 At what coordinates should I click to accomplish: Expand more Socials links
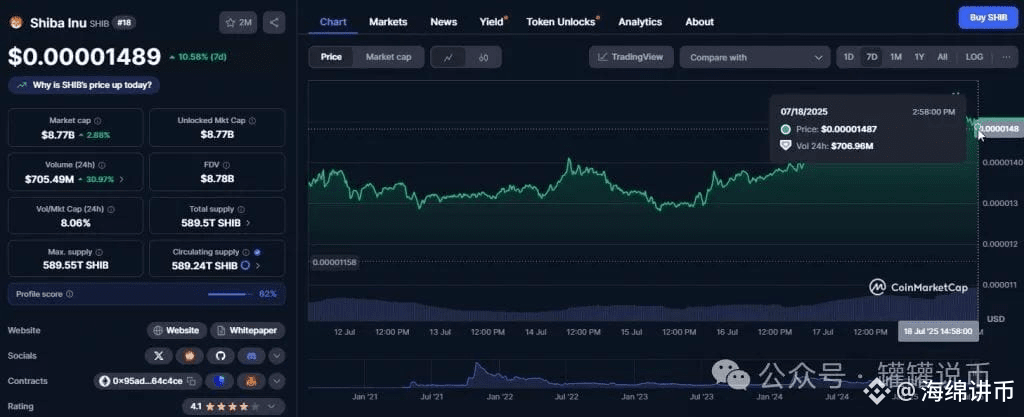[x=277, y=356]
